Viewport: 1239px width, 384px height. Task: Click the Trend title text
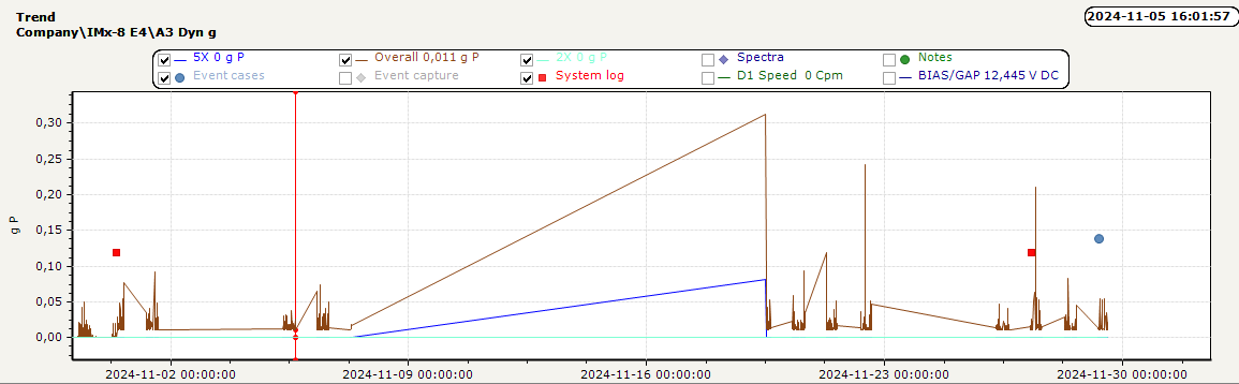coord(36,17)
